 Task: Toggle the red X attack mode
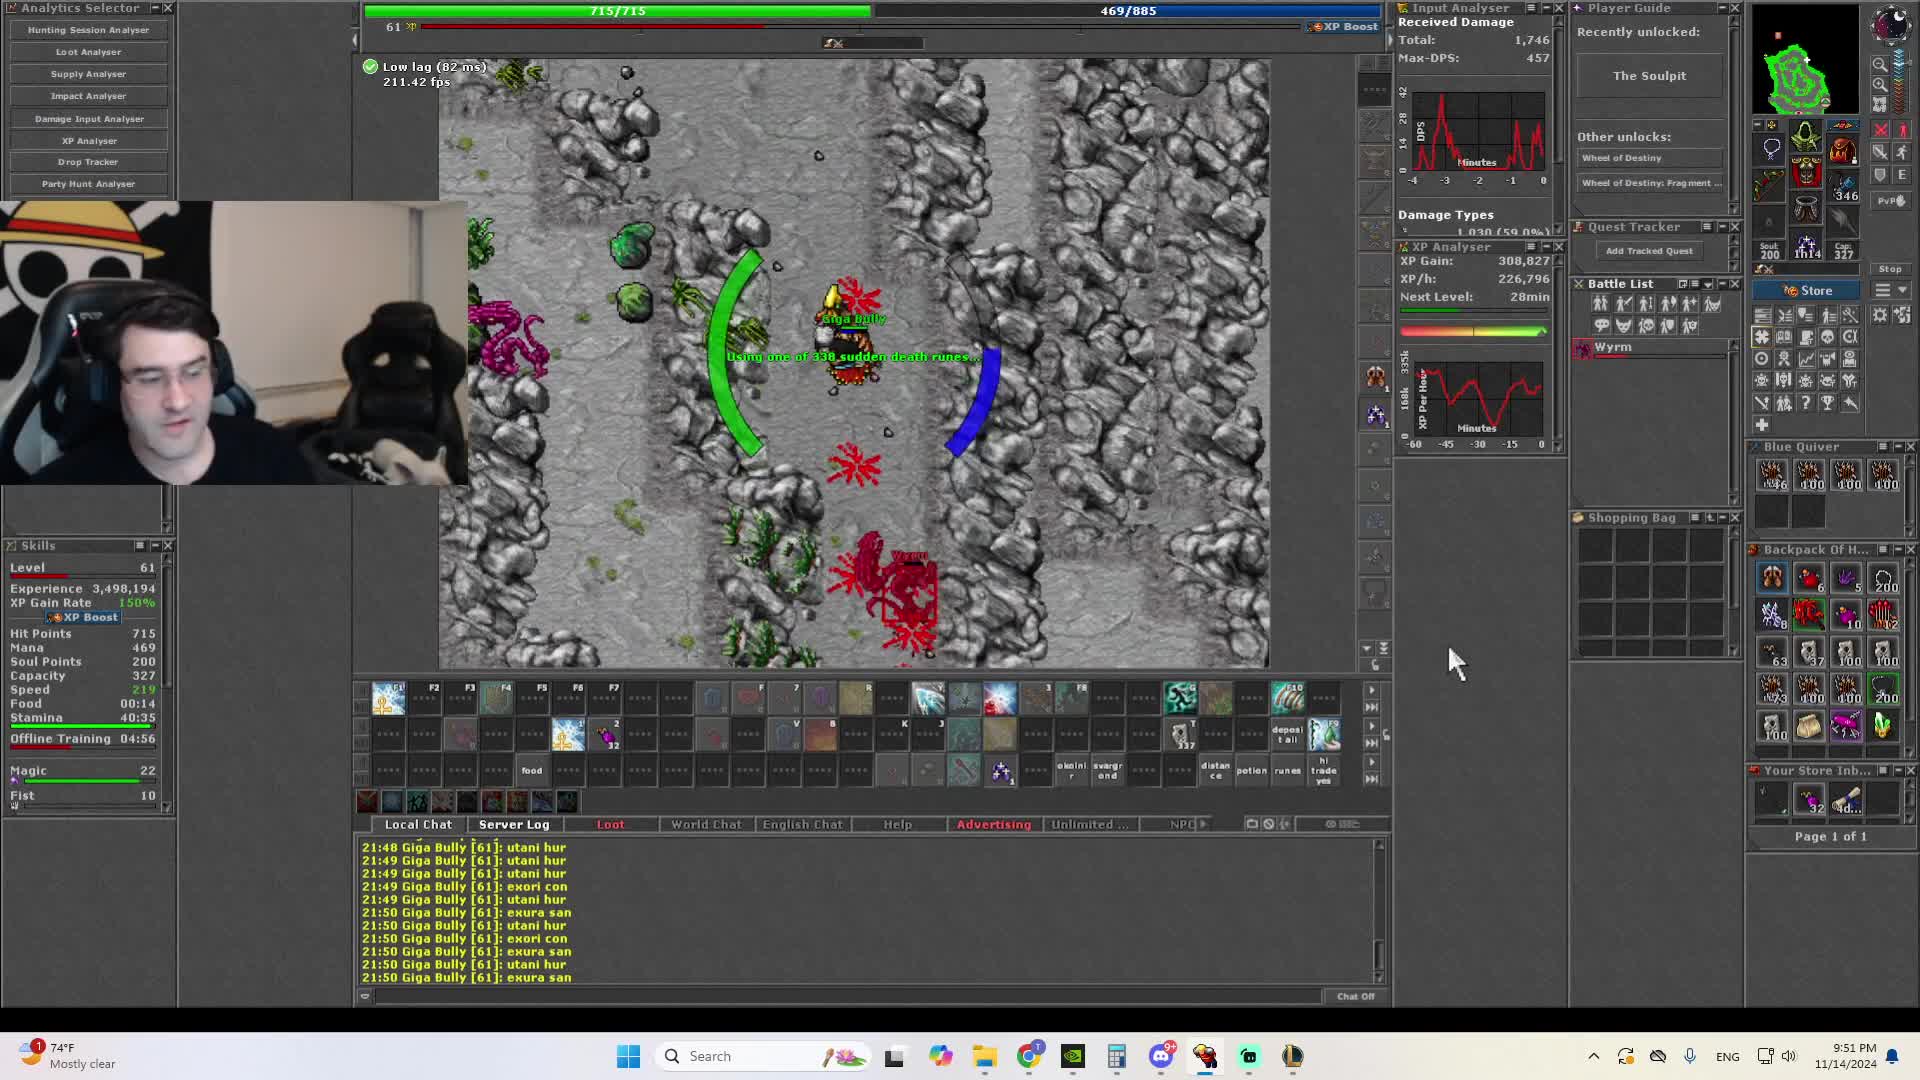pyautogui.click(x=1880, y=130)
